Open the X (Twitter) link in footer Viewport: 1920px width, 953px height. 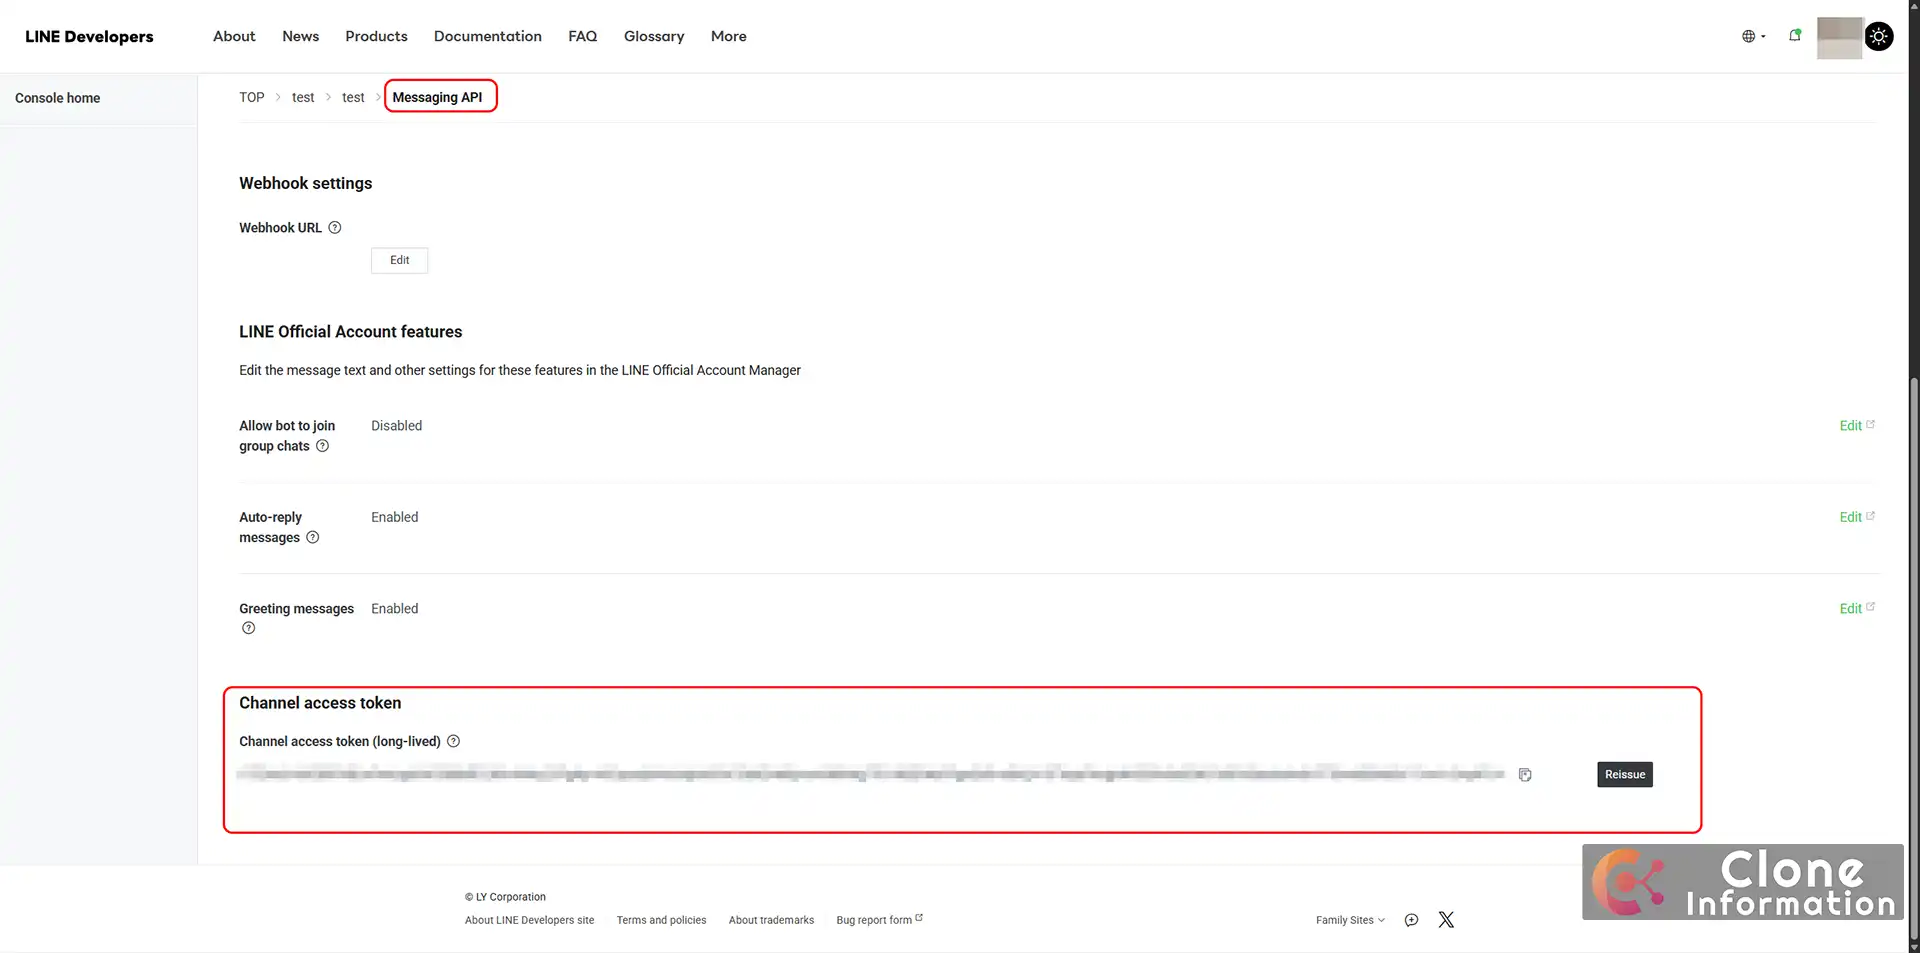pyautogui.click(x=1446, y=920)
